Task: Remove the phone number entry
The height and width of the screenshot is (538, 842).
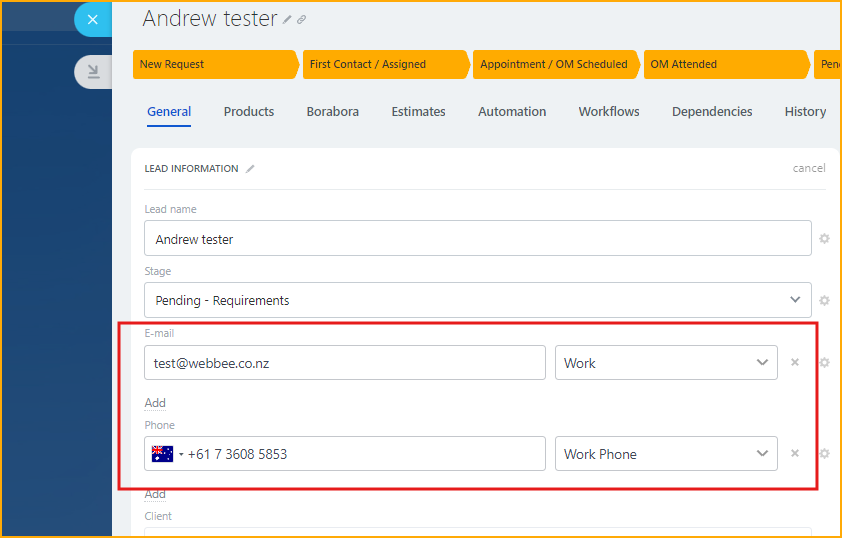Action: pyautogui.click(x=795, y=453)
